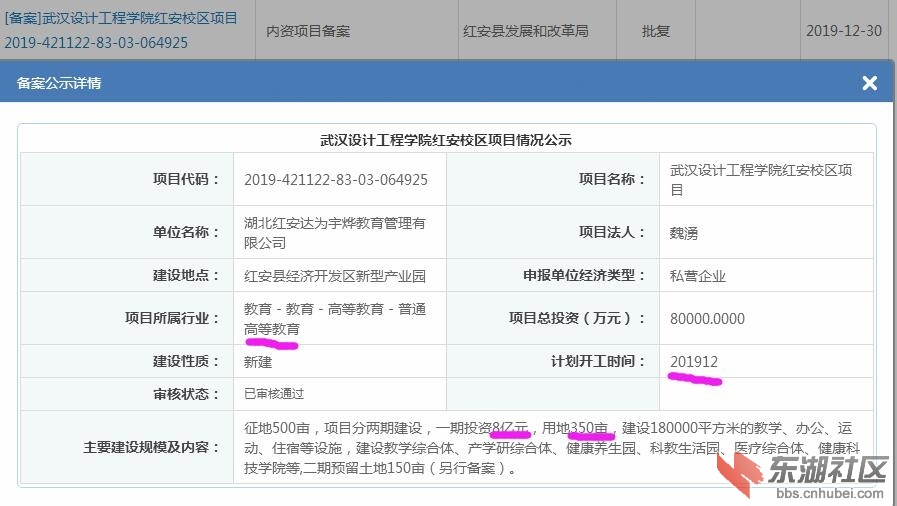This screenshot has width=897, height=506.
Task: Select the industry value 教育 - 教育 - 高等教育
Action: 335,319
